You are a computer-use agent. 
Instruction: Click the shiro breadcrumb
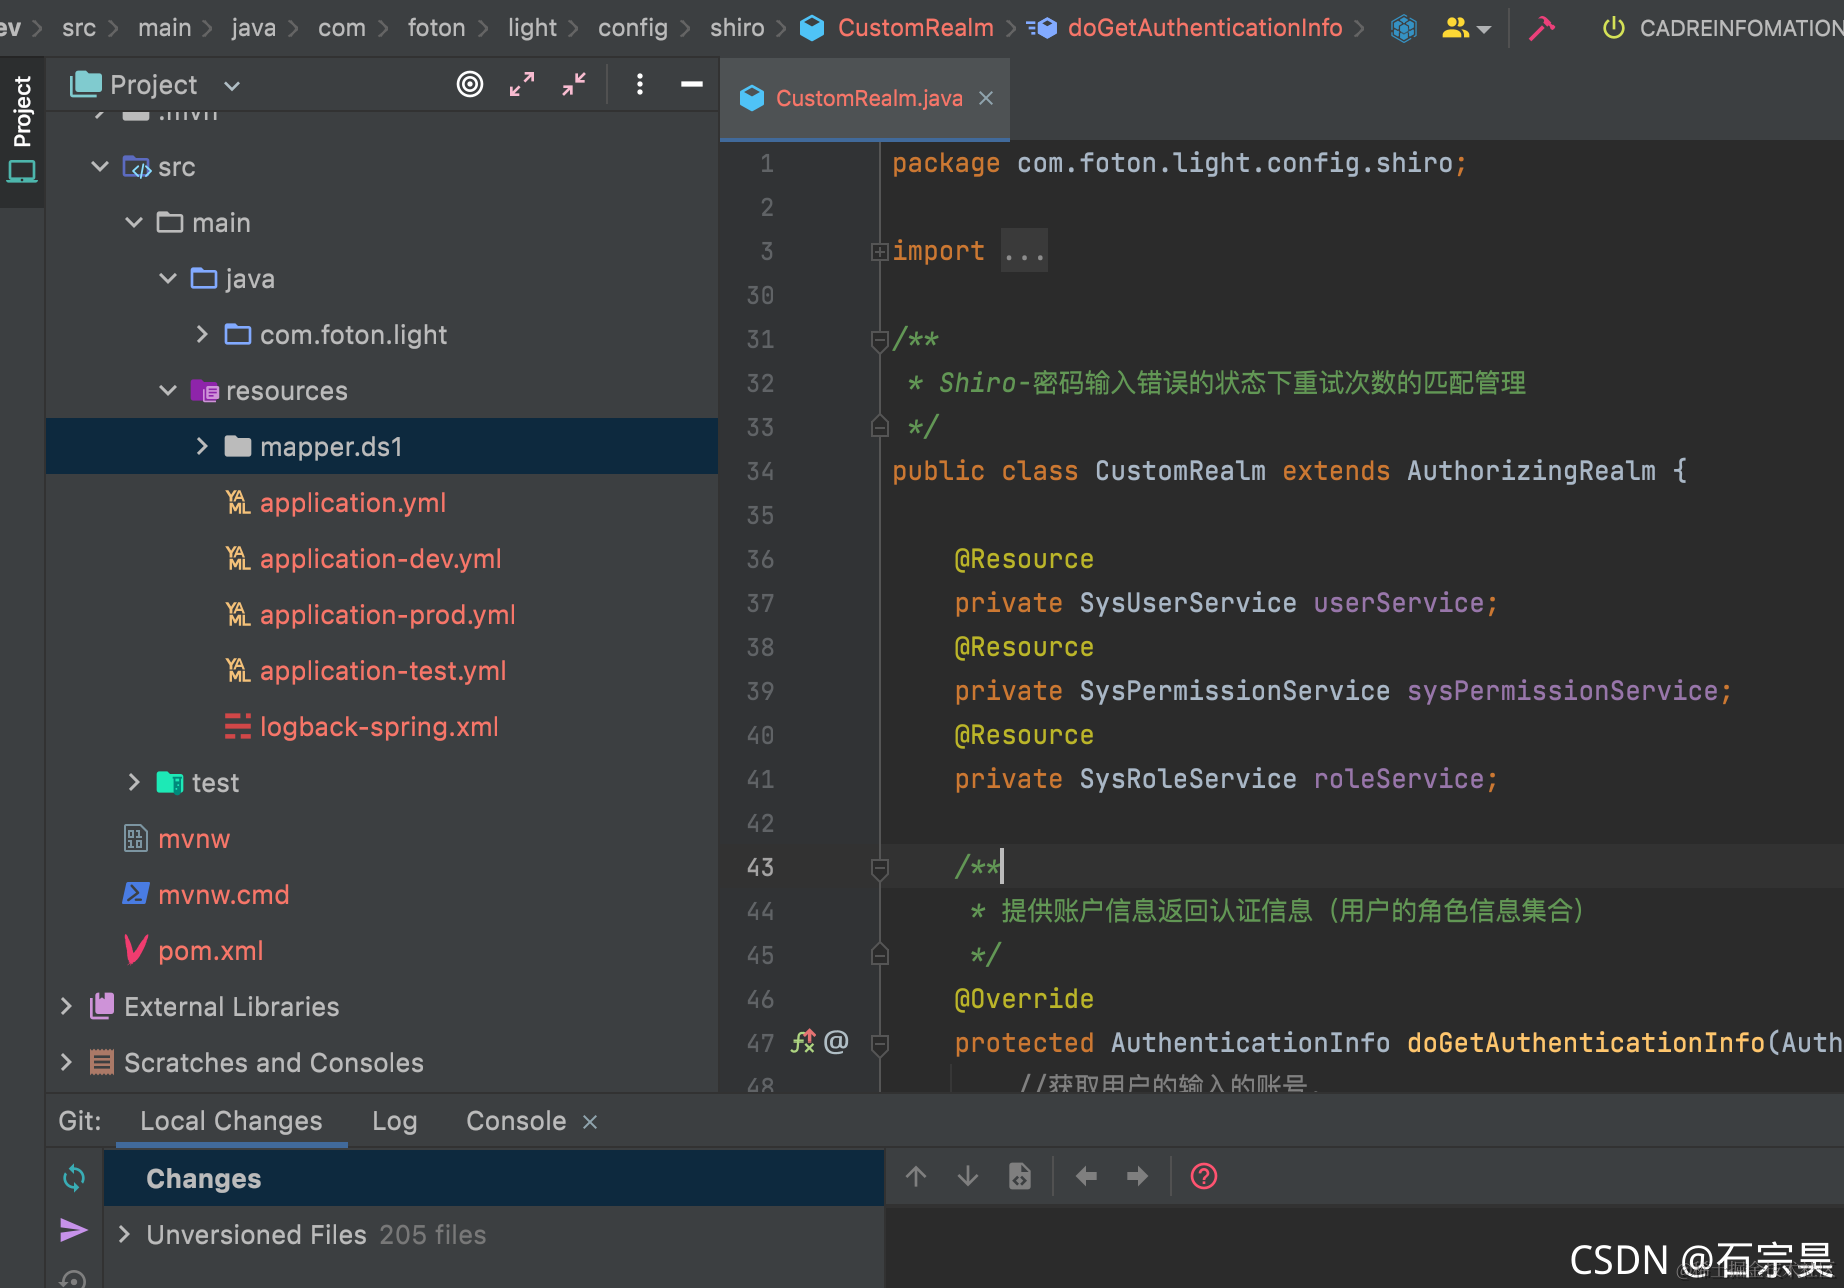(737, 28)
